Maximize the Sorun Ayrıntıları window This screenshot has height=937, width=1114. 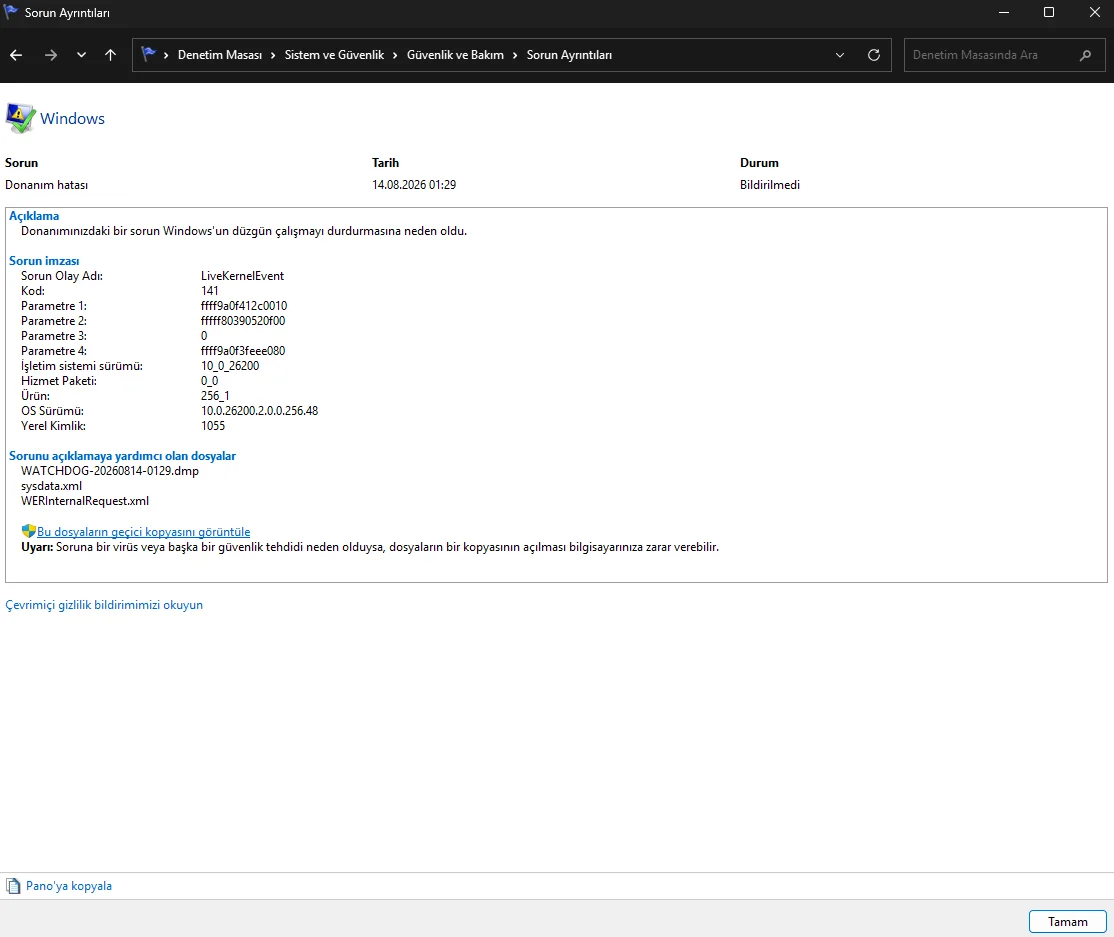[x=1049, y=13]
